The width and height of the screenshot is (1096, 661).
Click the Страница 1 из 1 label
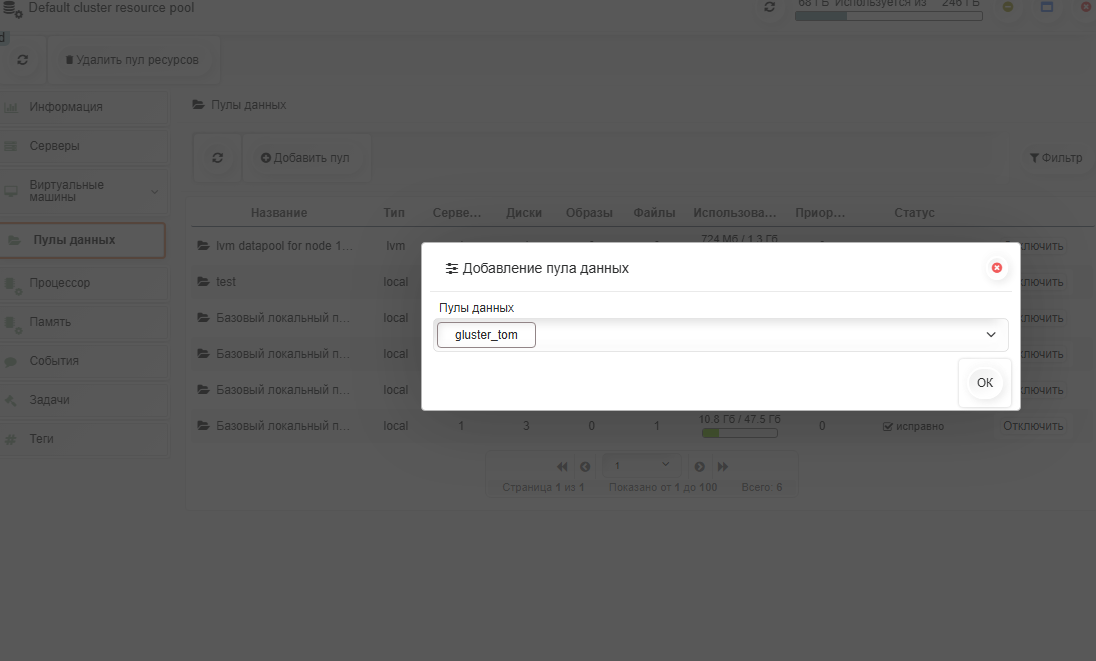coord(543,487)
